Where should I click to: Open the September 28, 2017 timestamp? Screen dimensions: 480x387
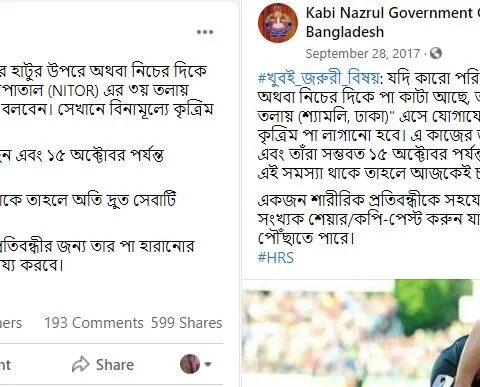(363, 54)
